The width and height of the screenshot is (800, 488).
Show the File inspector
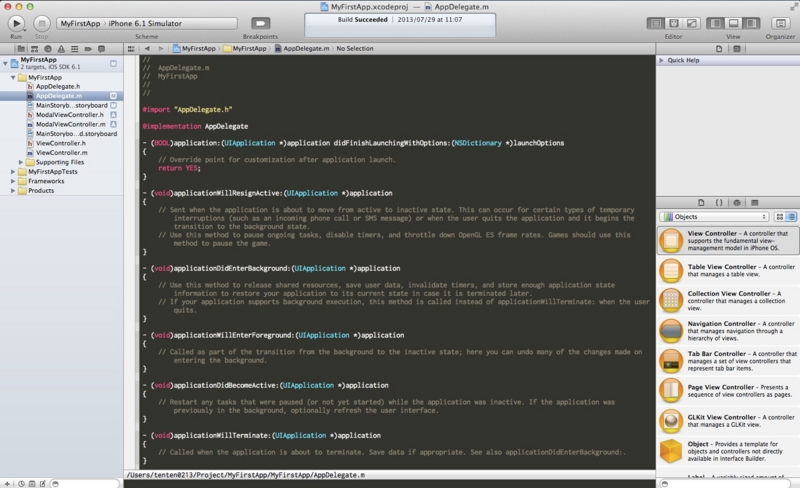coord(719,49)
